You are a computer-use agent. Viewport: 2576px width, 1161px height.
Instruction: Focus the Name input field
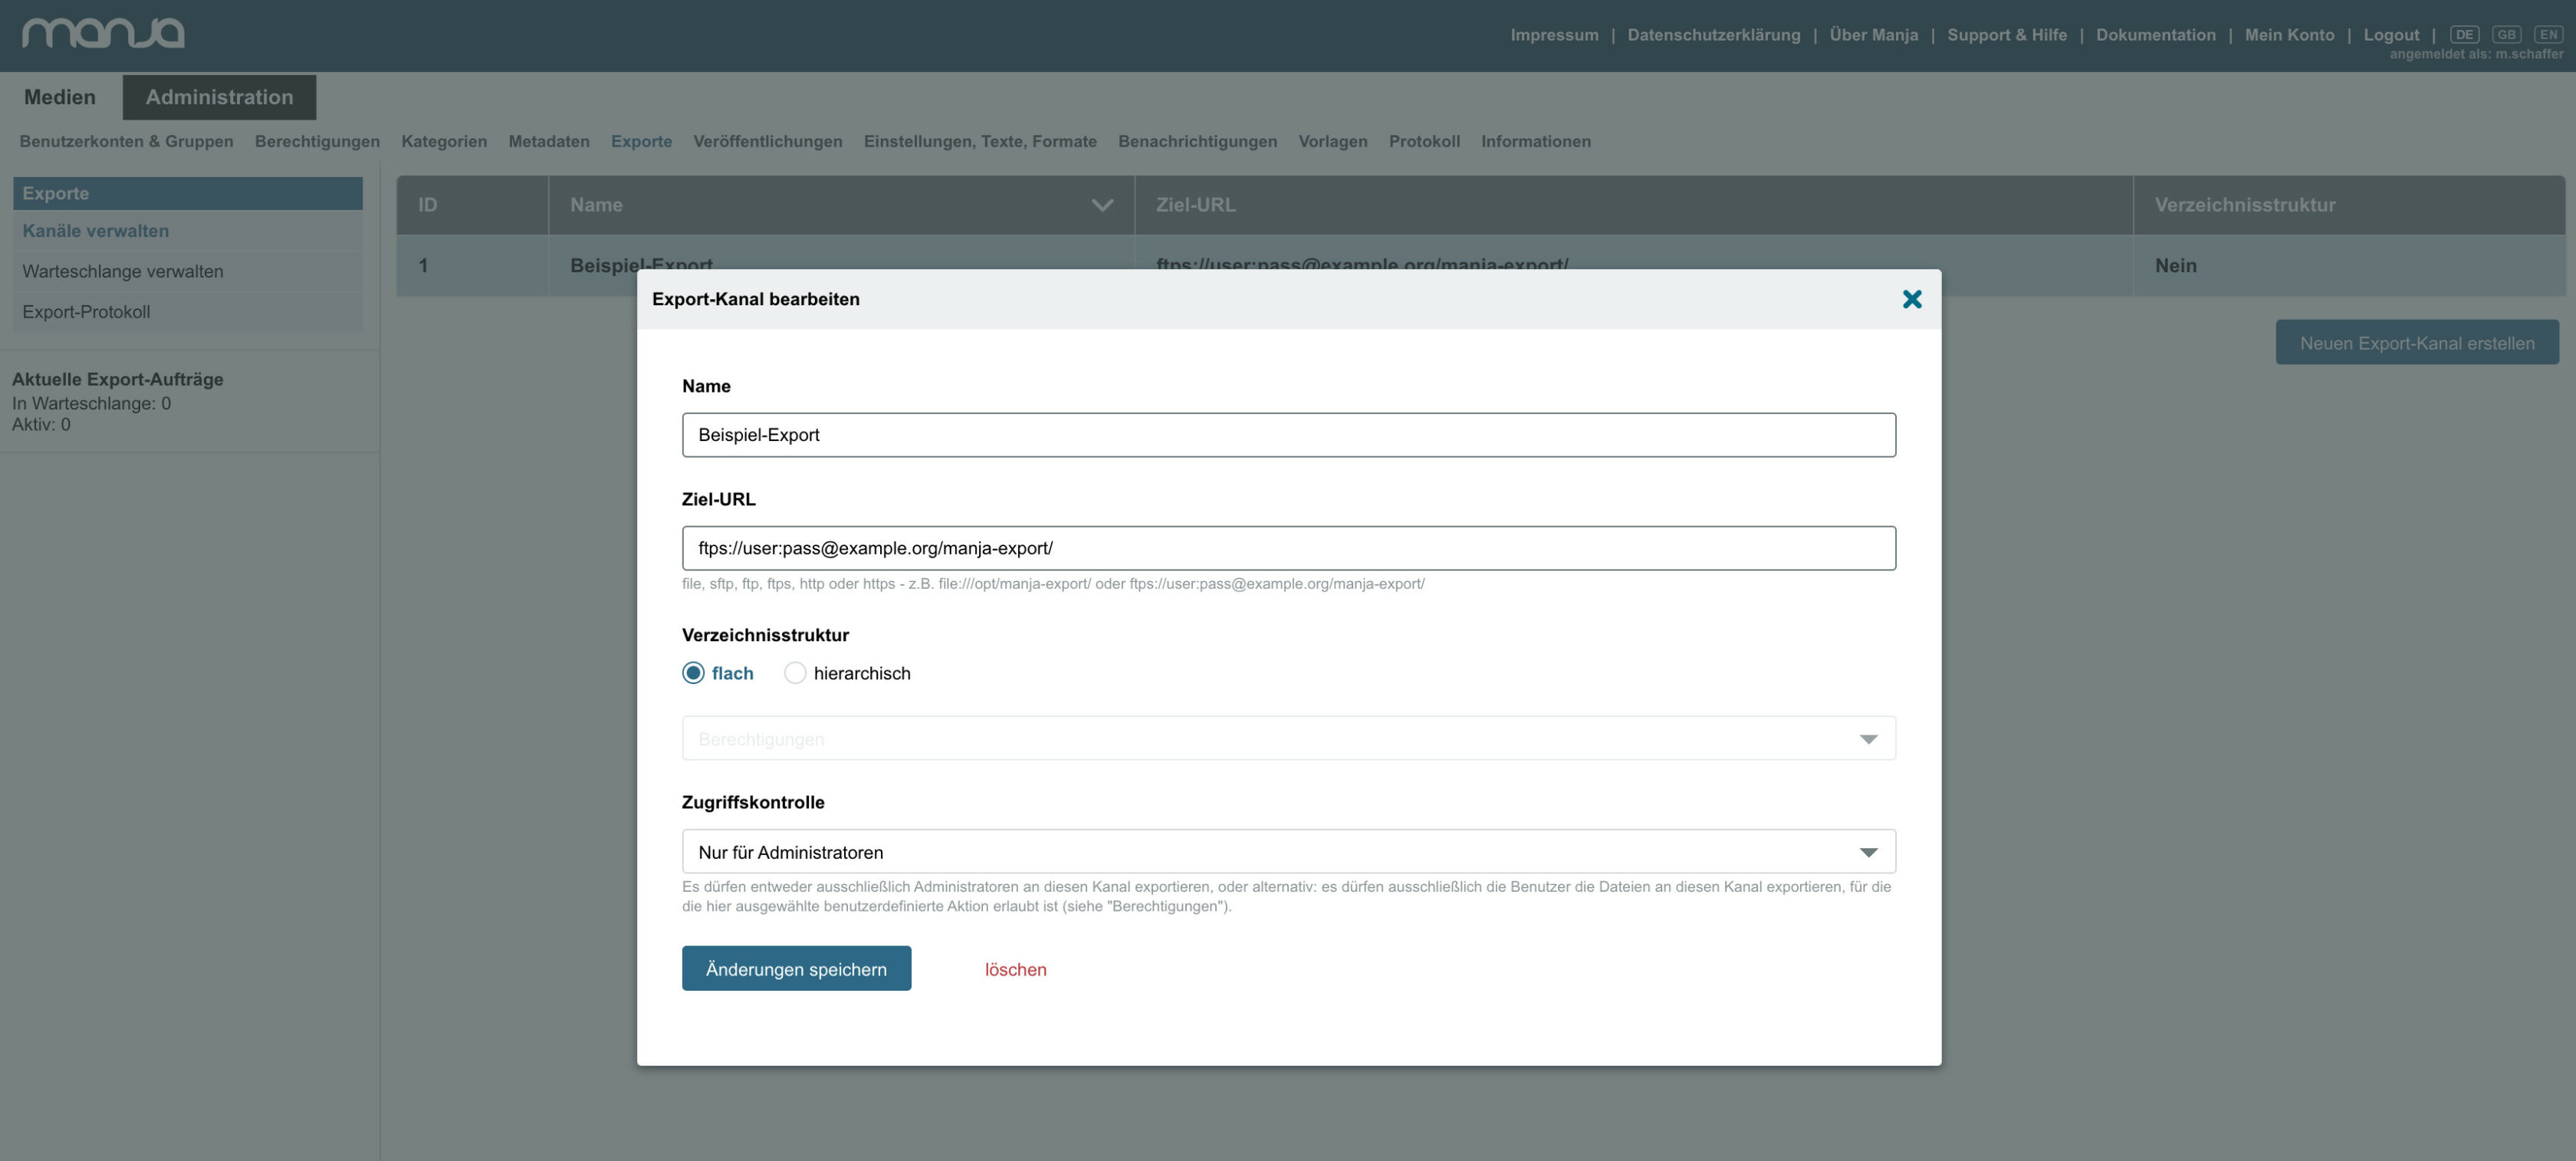coord(1288,435)
